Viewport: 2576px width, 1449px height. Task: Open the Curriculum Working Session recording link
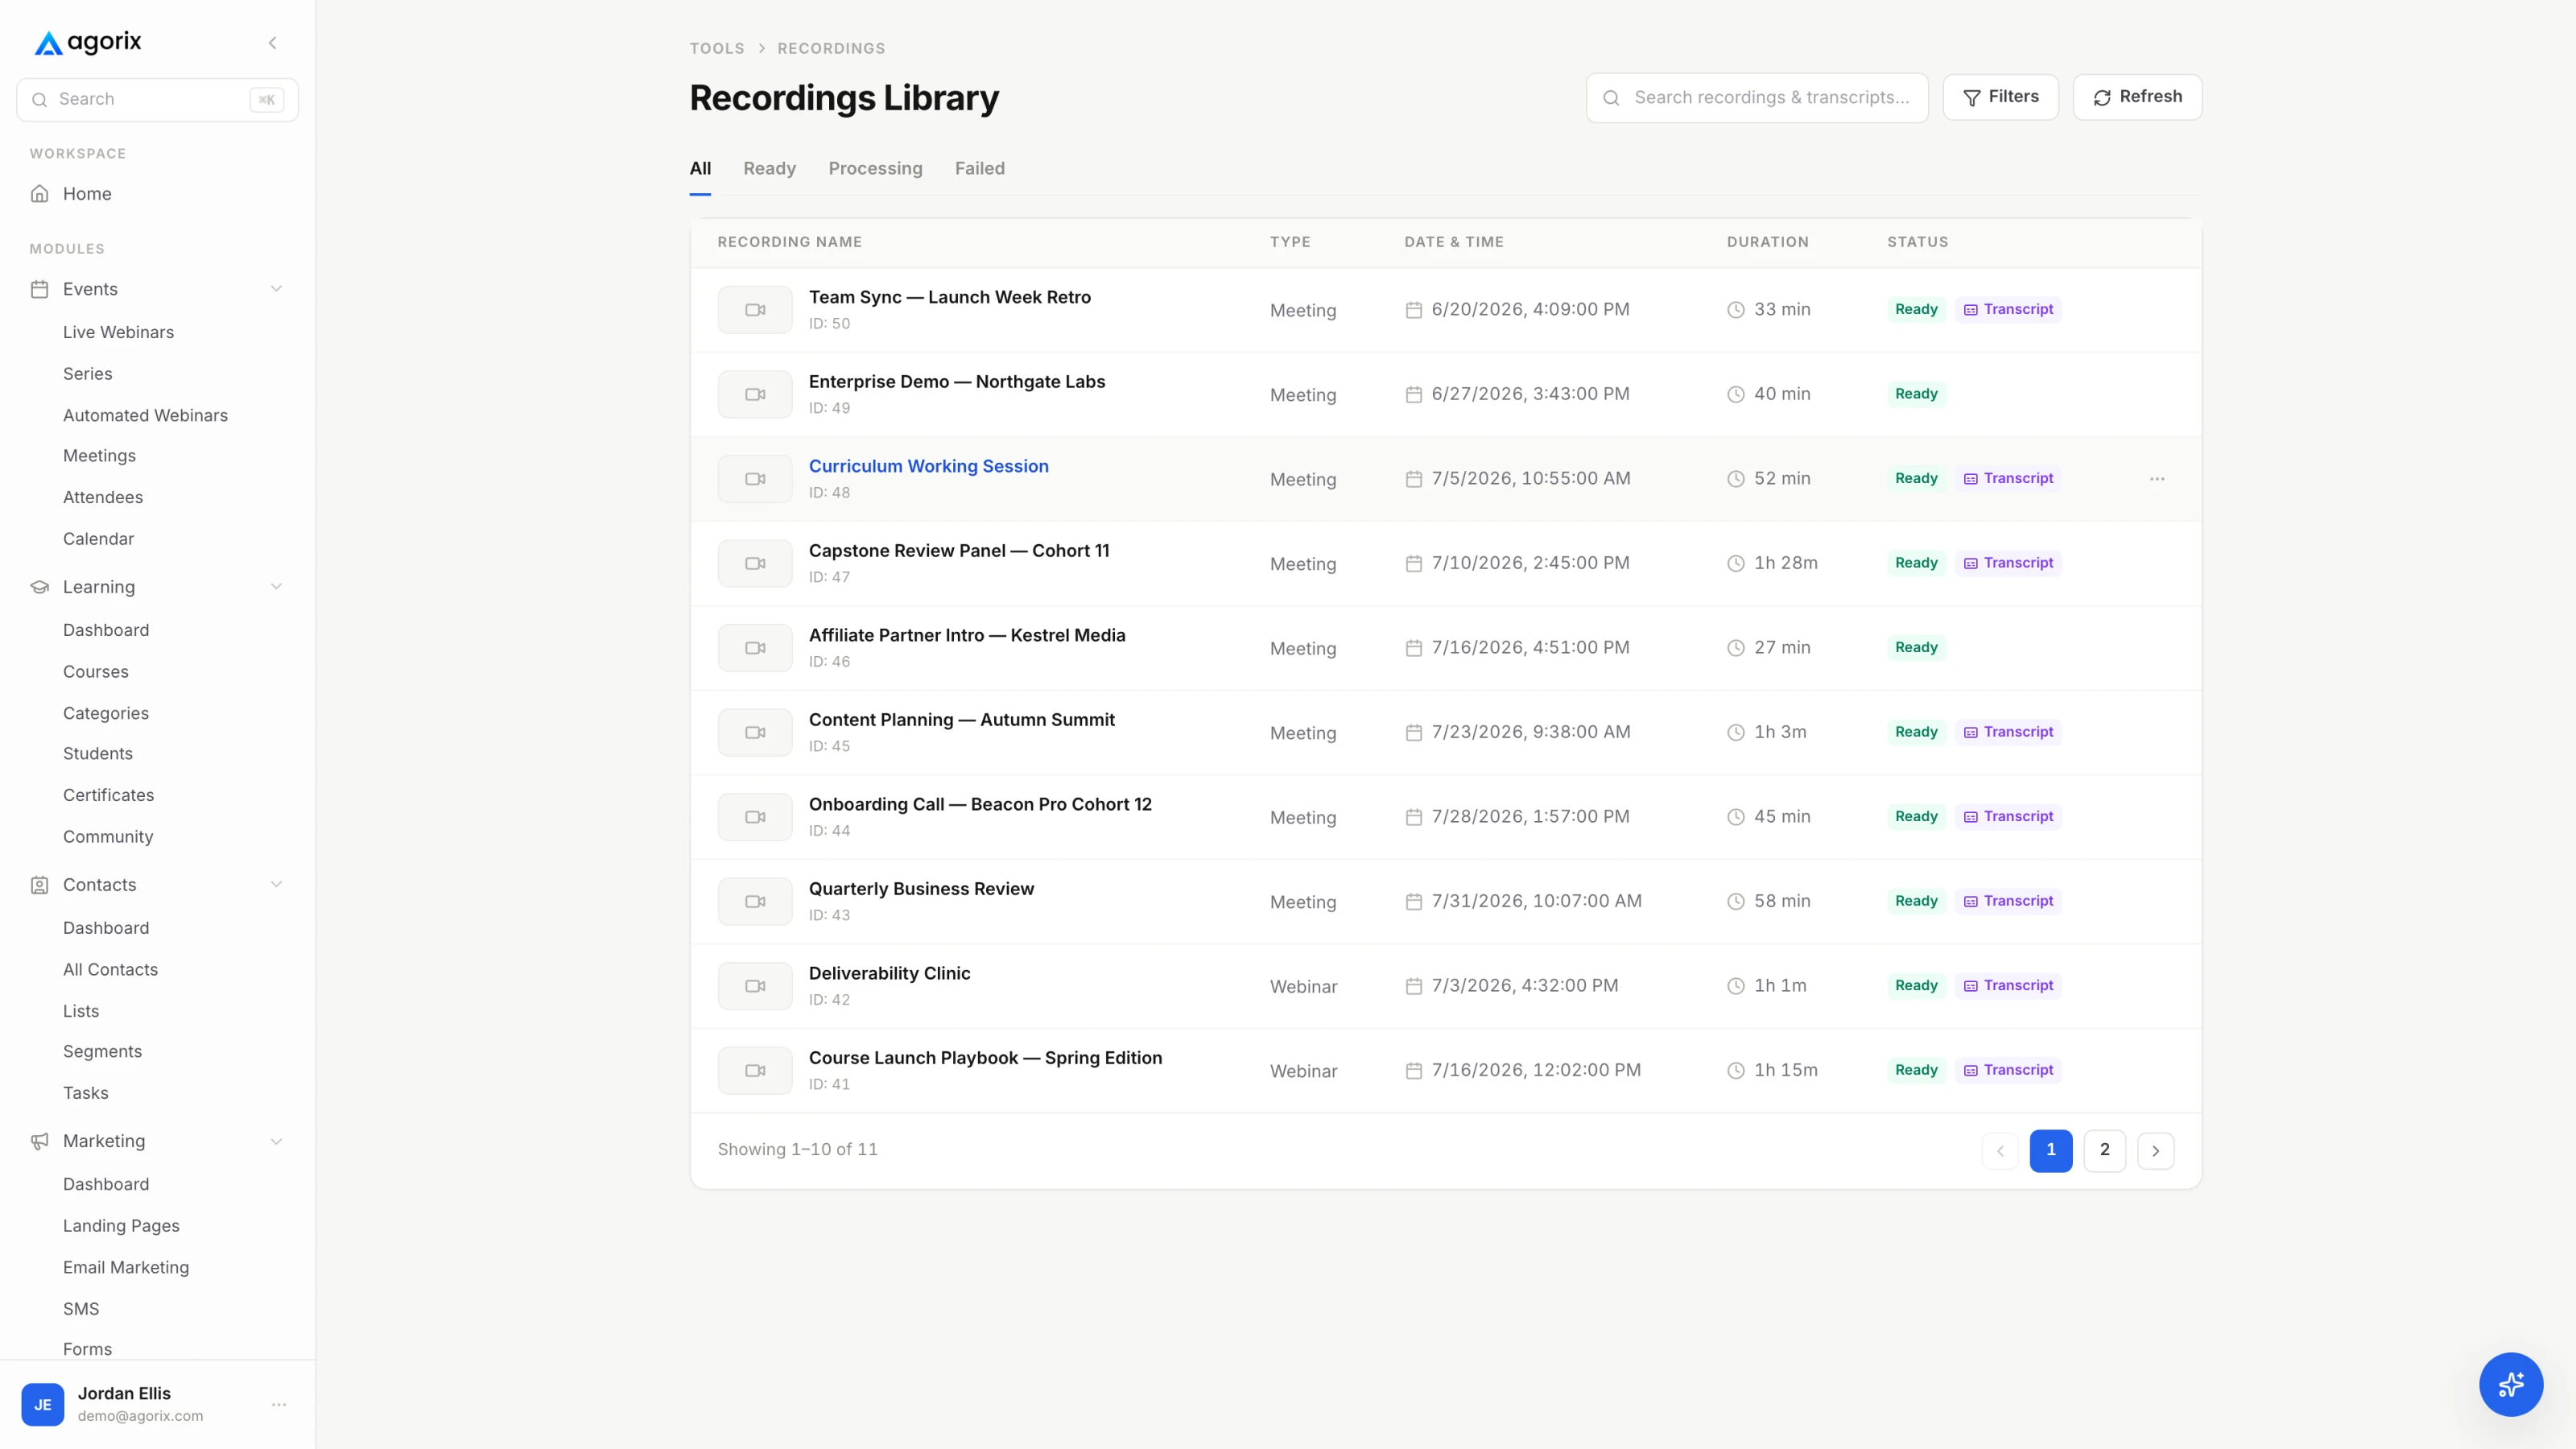(928, 466)
